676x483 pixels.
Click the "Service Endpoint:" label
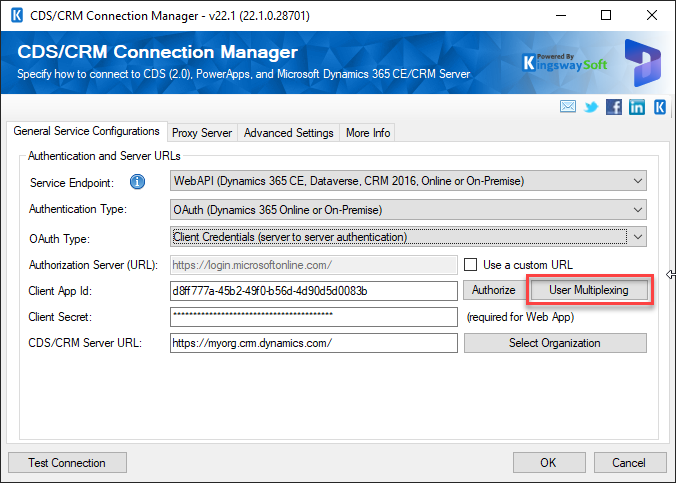pyautogui.click(x=72, y=183)
